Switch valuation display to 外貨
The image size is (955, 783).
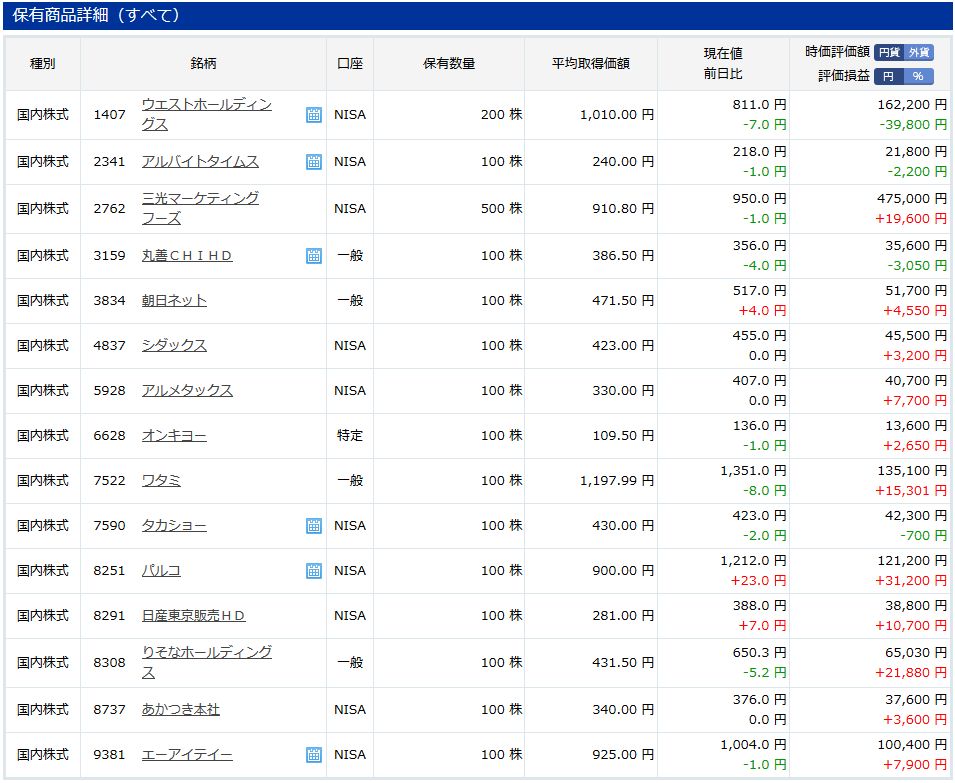point(919,52)
